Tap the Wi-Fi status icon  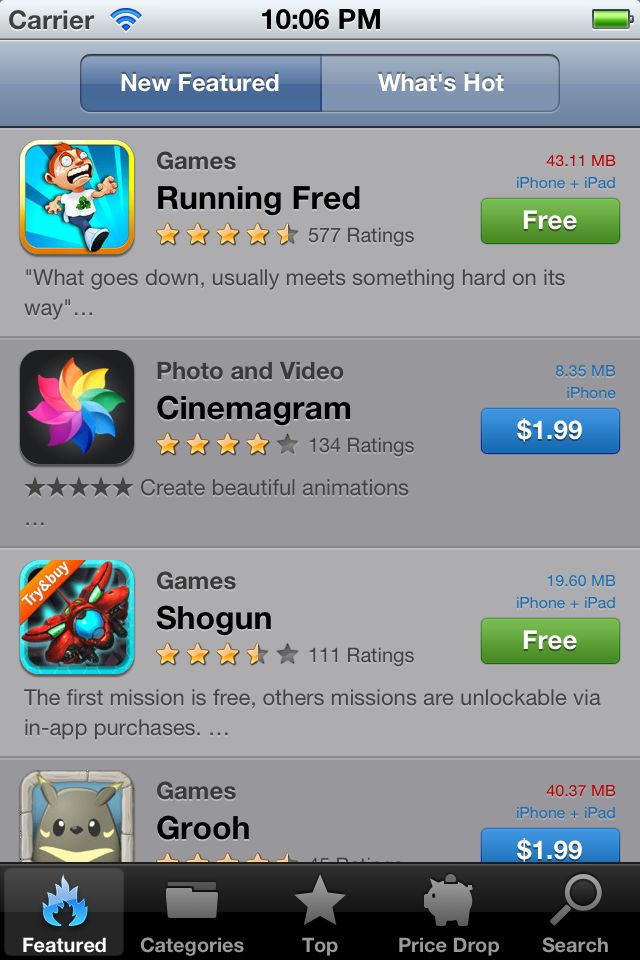[x=126, y=20]
